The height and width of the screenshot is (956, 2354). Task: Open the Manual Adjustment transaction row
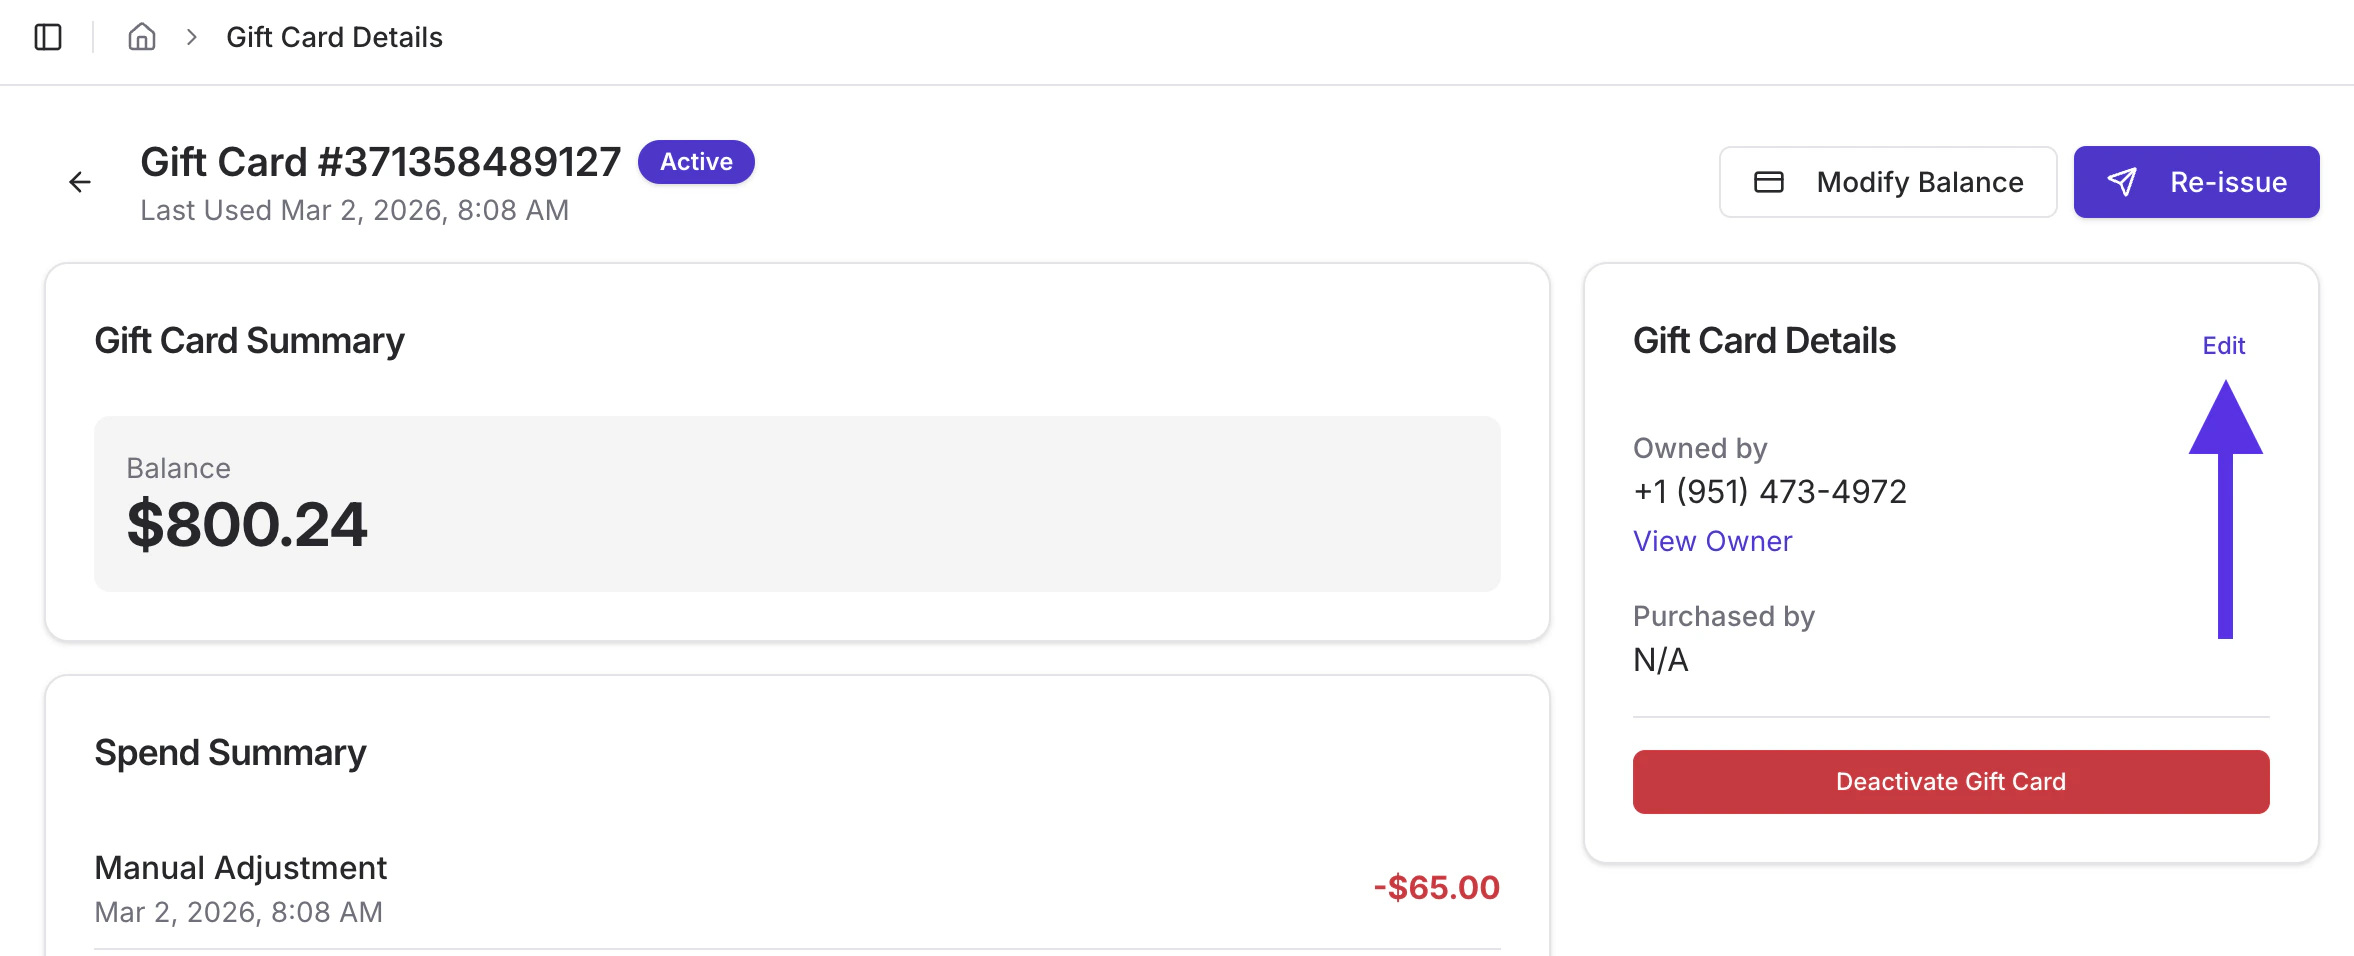click(240, 887)
